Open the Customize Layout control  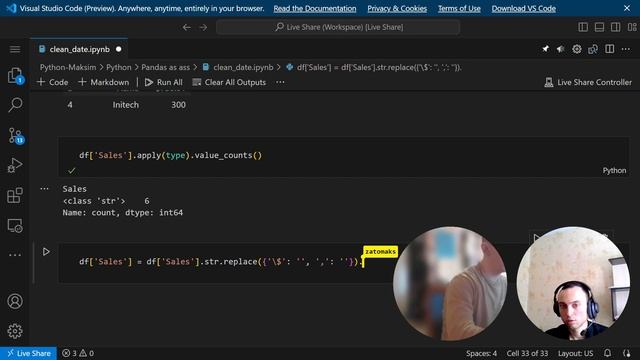pos(632,27)
